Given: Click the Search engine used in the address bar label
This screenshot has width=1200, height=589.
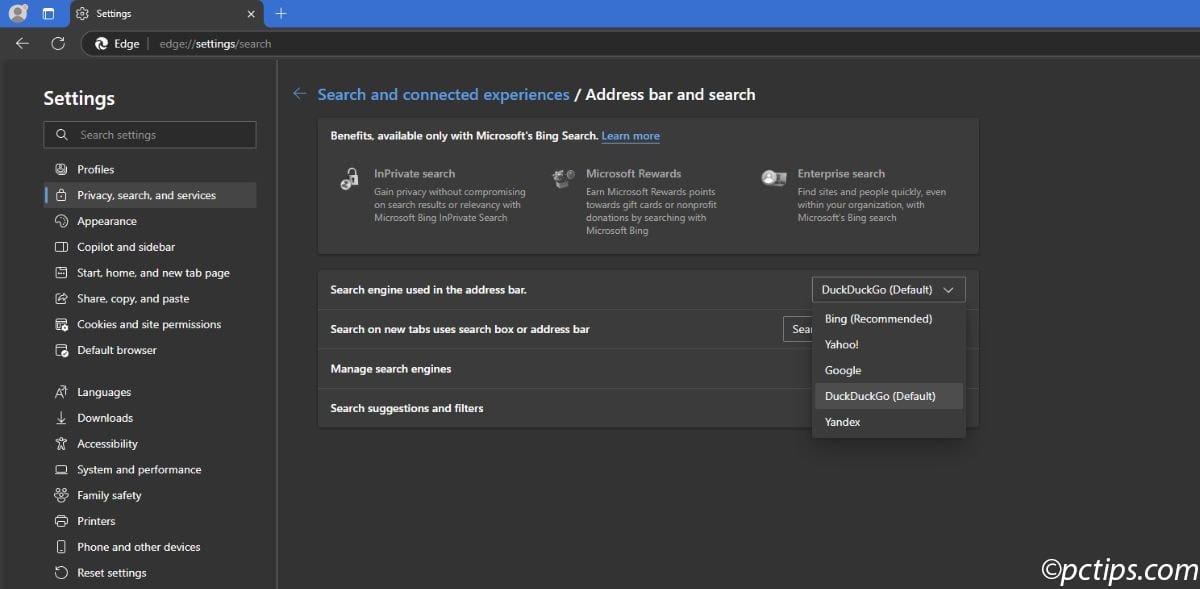Looking at the screenshot, I should (x=428, y=290).
